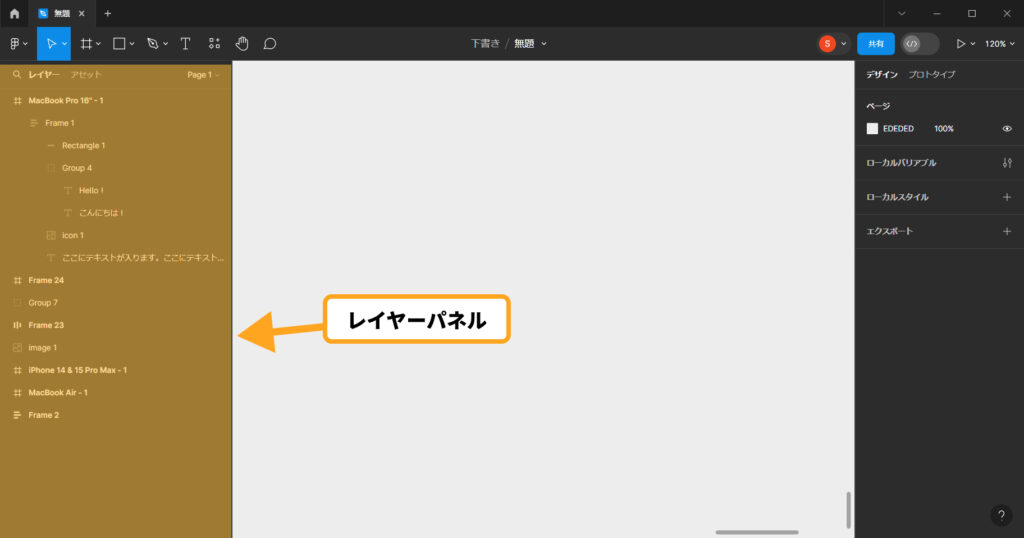This screenshot has height=538, width=1024.
Task: Open presentation options dropdown arrow
Action: coord(972,44)
